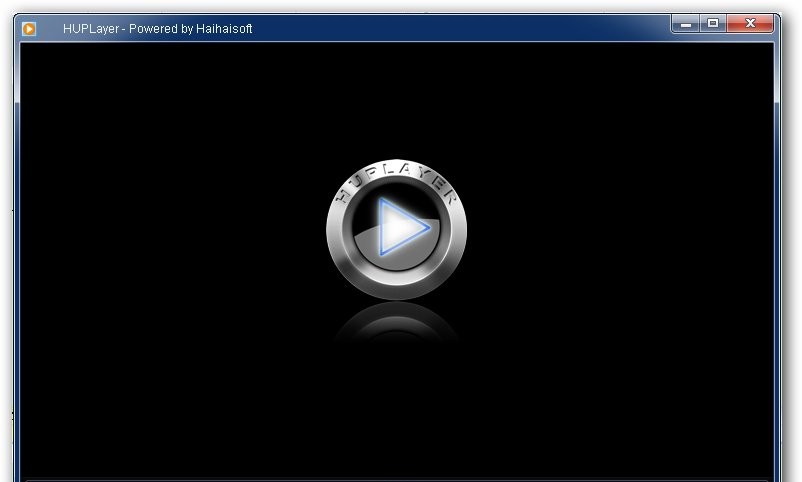The height and width of the screenshot is (482, 802).
Task: Maximize the HUPlayer window
Action: pyautogui.click(x=713, y=24)
